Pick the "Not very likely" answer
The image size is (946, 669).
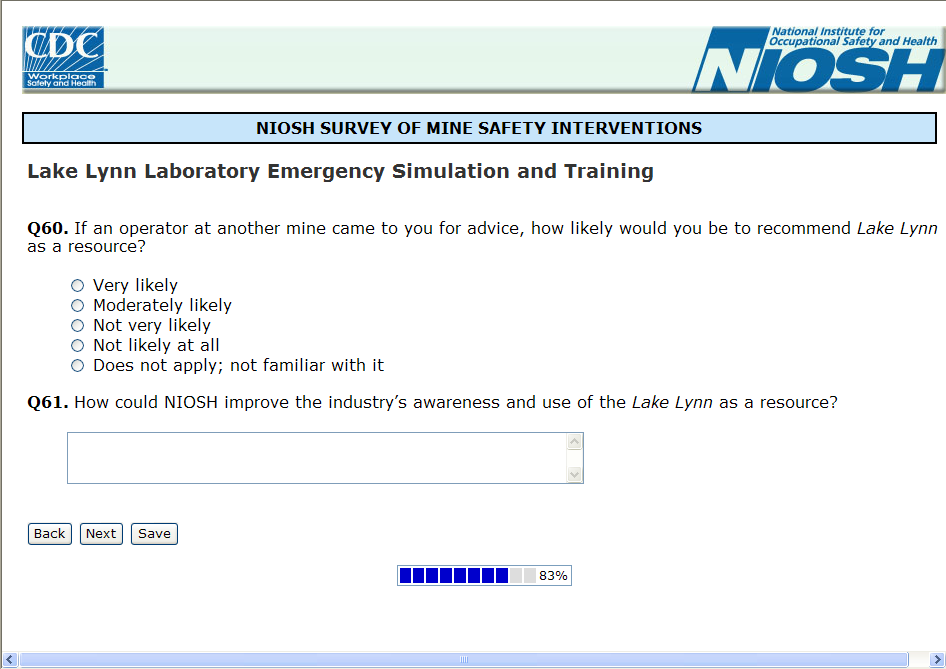click(x=77, y=326)
